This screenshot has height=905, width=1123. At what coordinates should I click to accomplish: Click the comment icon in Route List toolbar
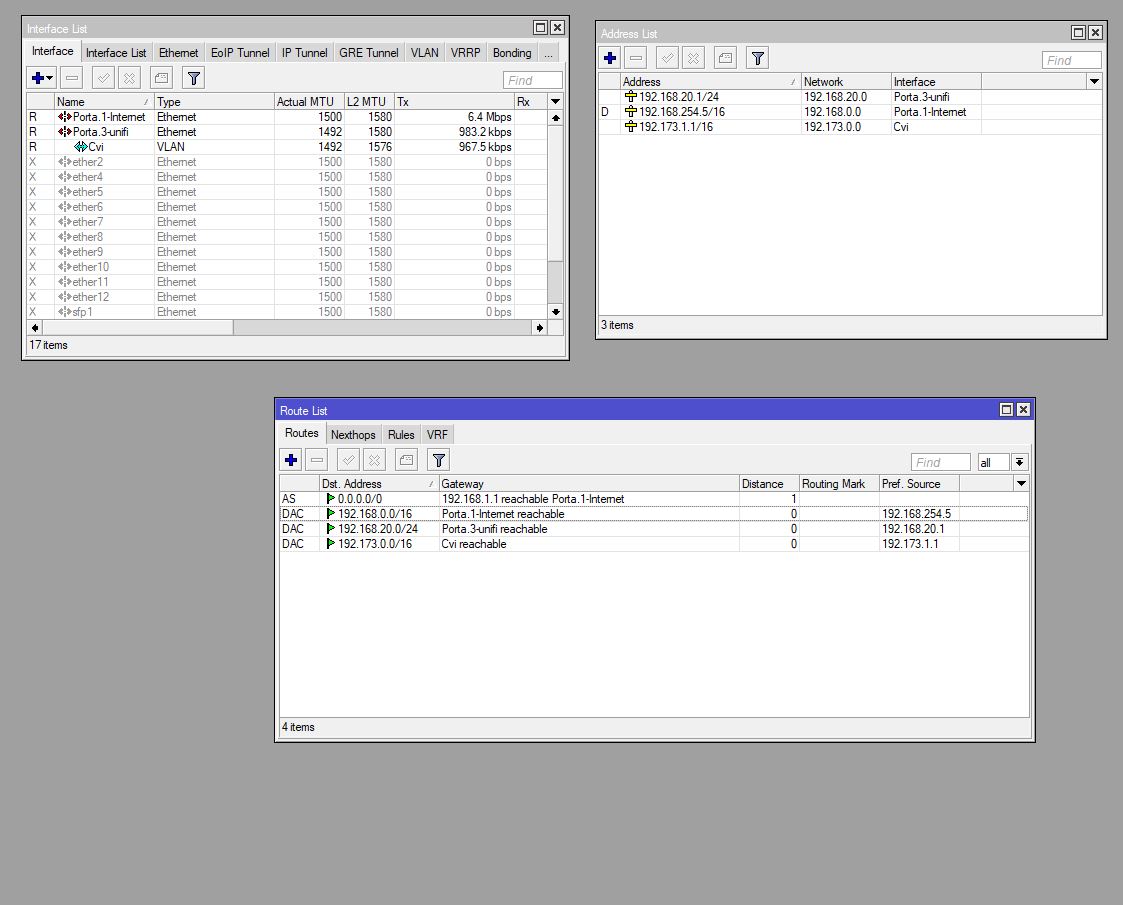pos(406,460)
